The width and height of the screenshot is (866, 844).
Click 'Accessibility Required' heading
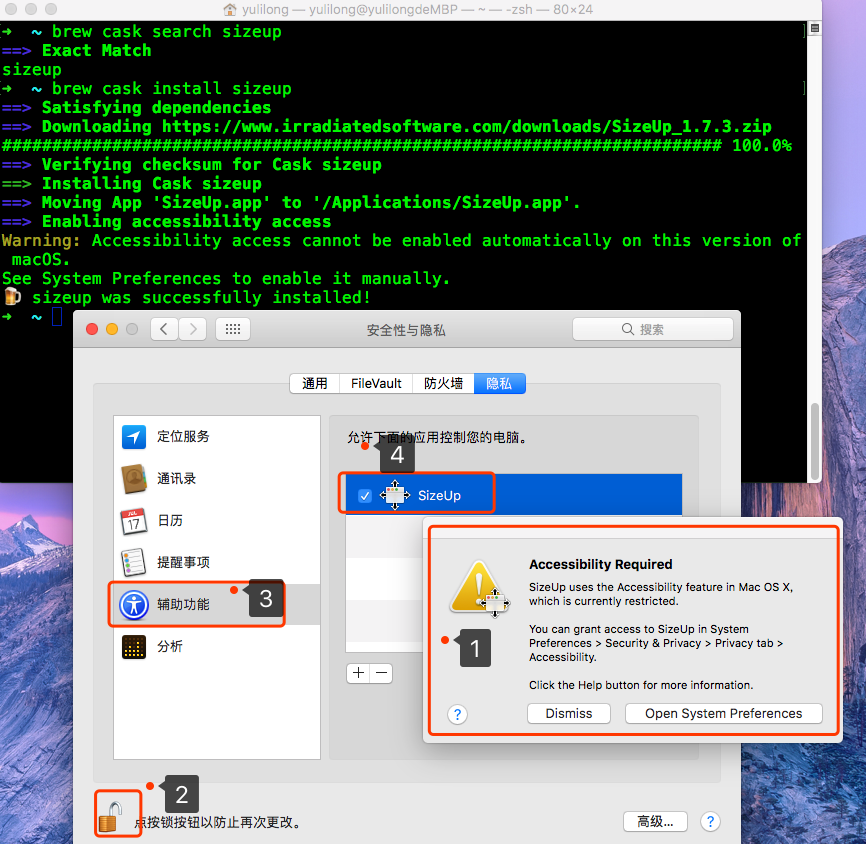click(600, 564)
